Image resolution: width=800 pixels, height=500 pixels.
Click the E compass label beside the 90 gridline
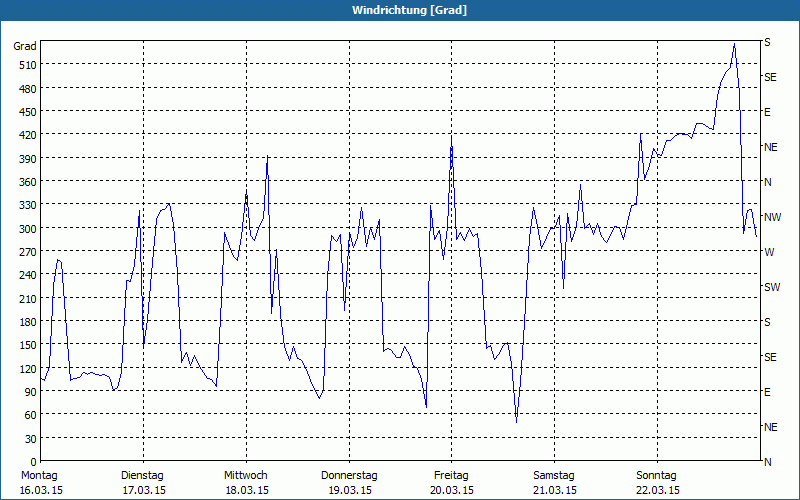coord(767,392)
